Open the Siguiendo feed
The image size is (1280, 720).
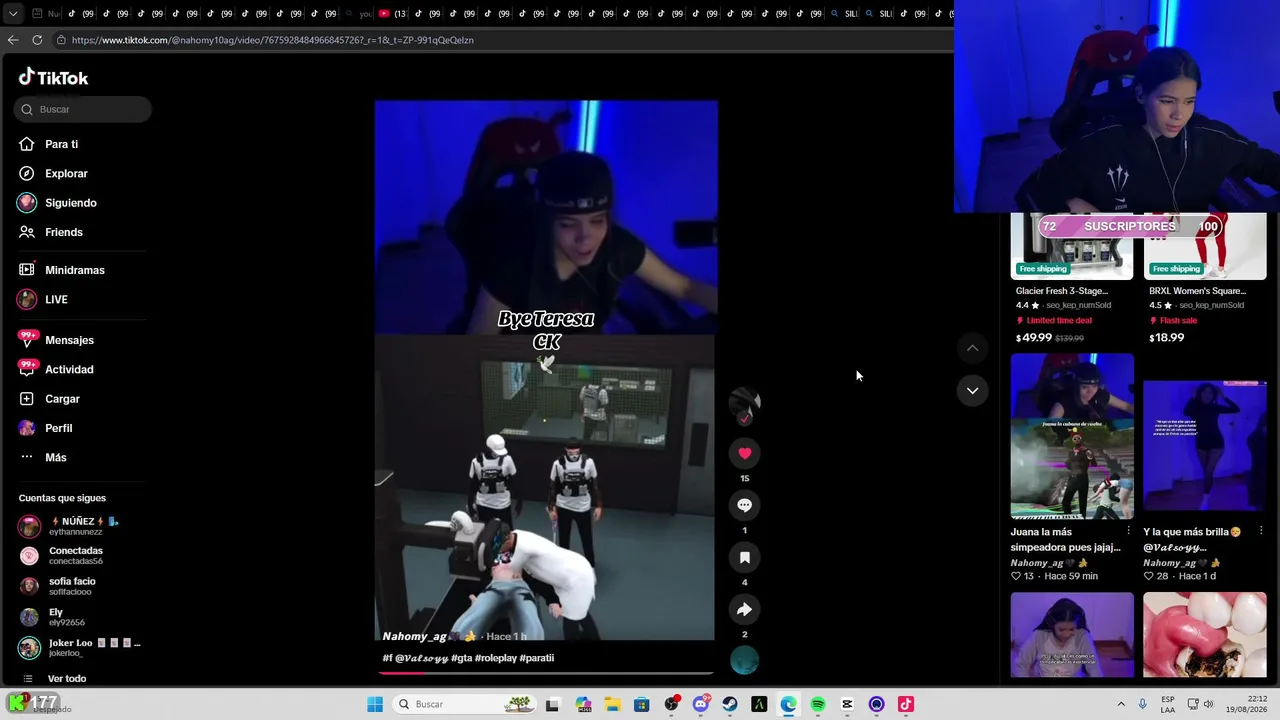point(57,203)
